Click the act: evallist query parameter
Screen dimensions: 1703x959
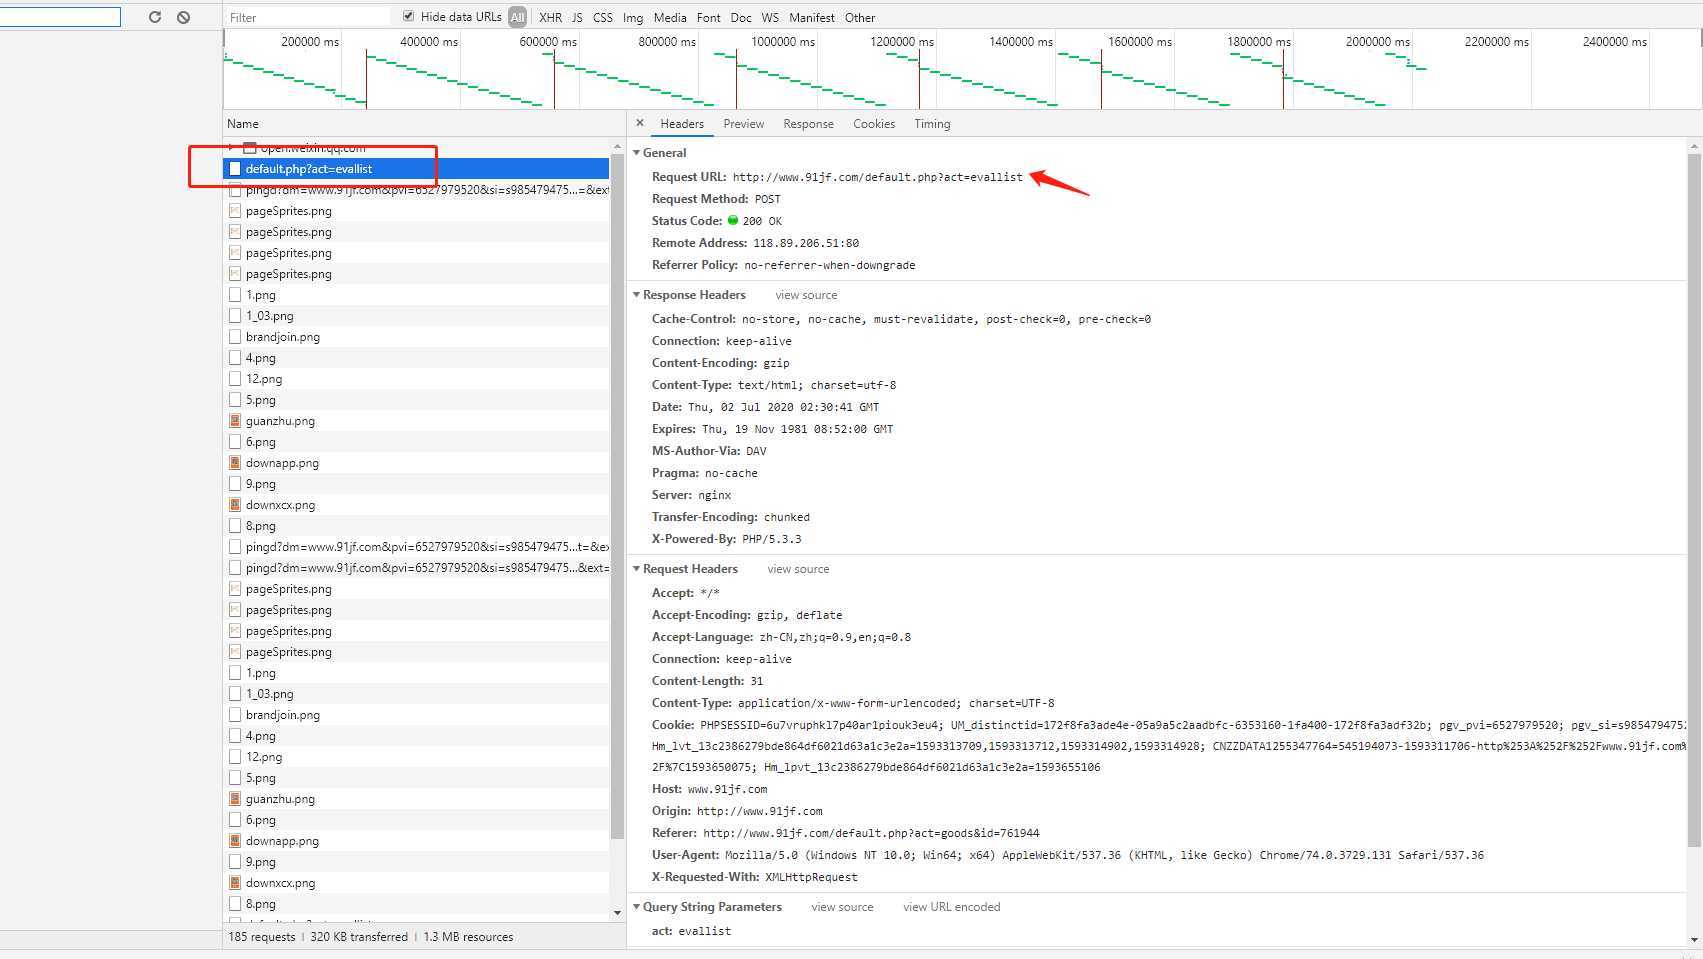point(691,931)
